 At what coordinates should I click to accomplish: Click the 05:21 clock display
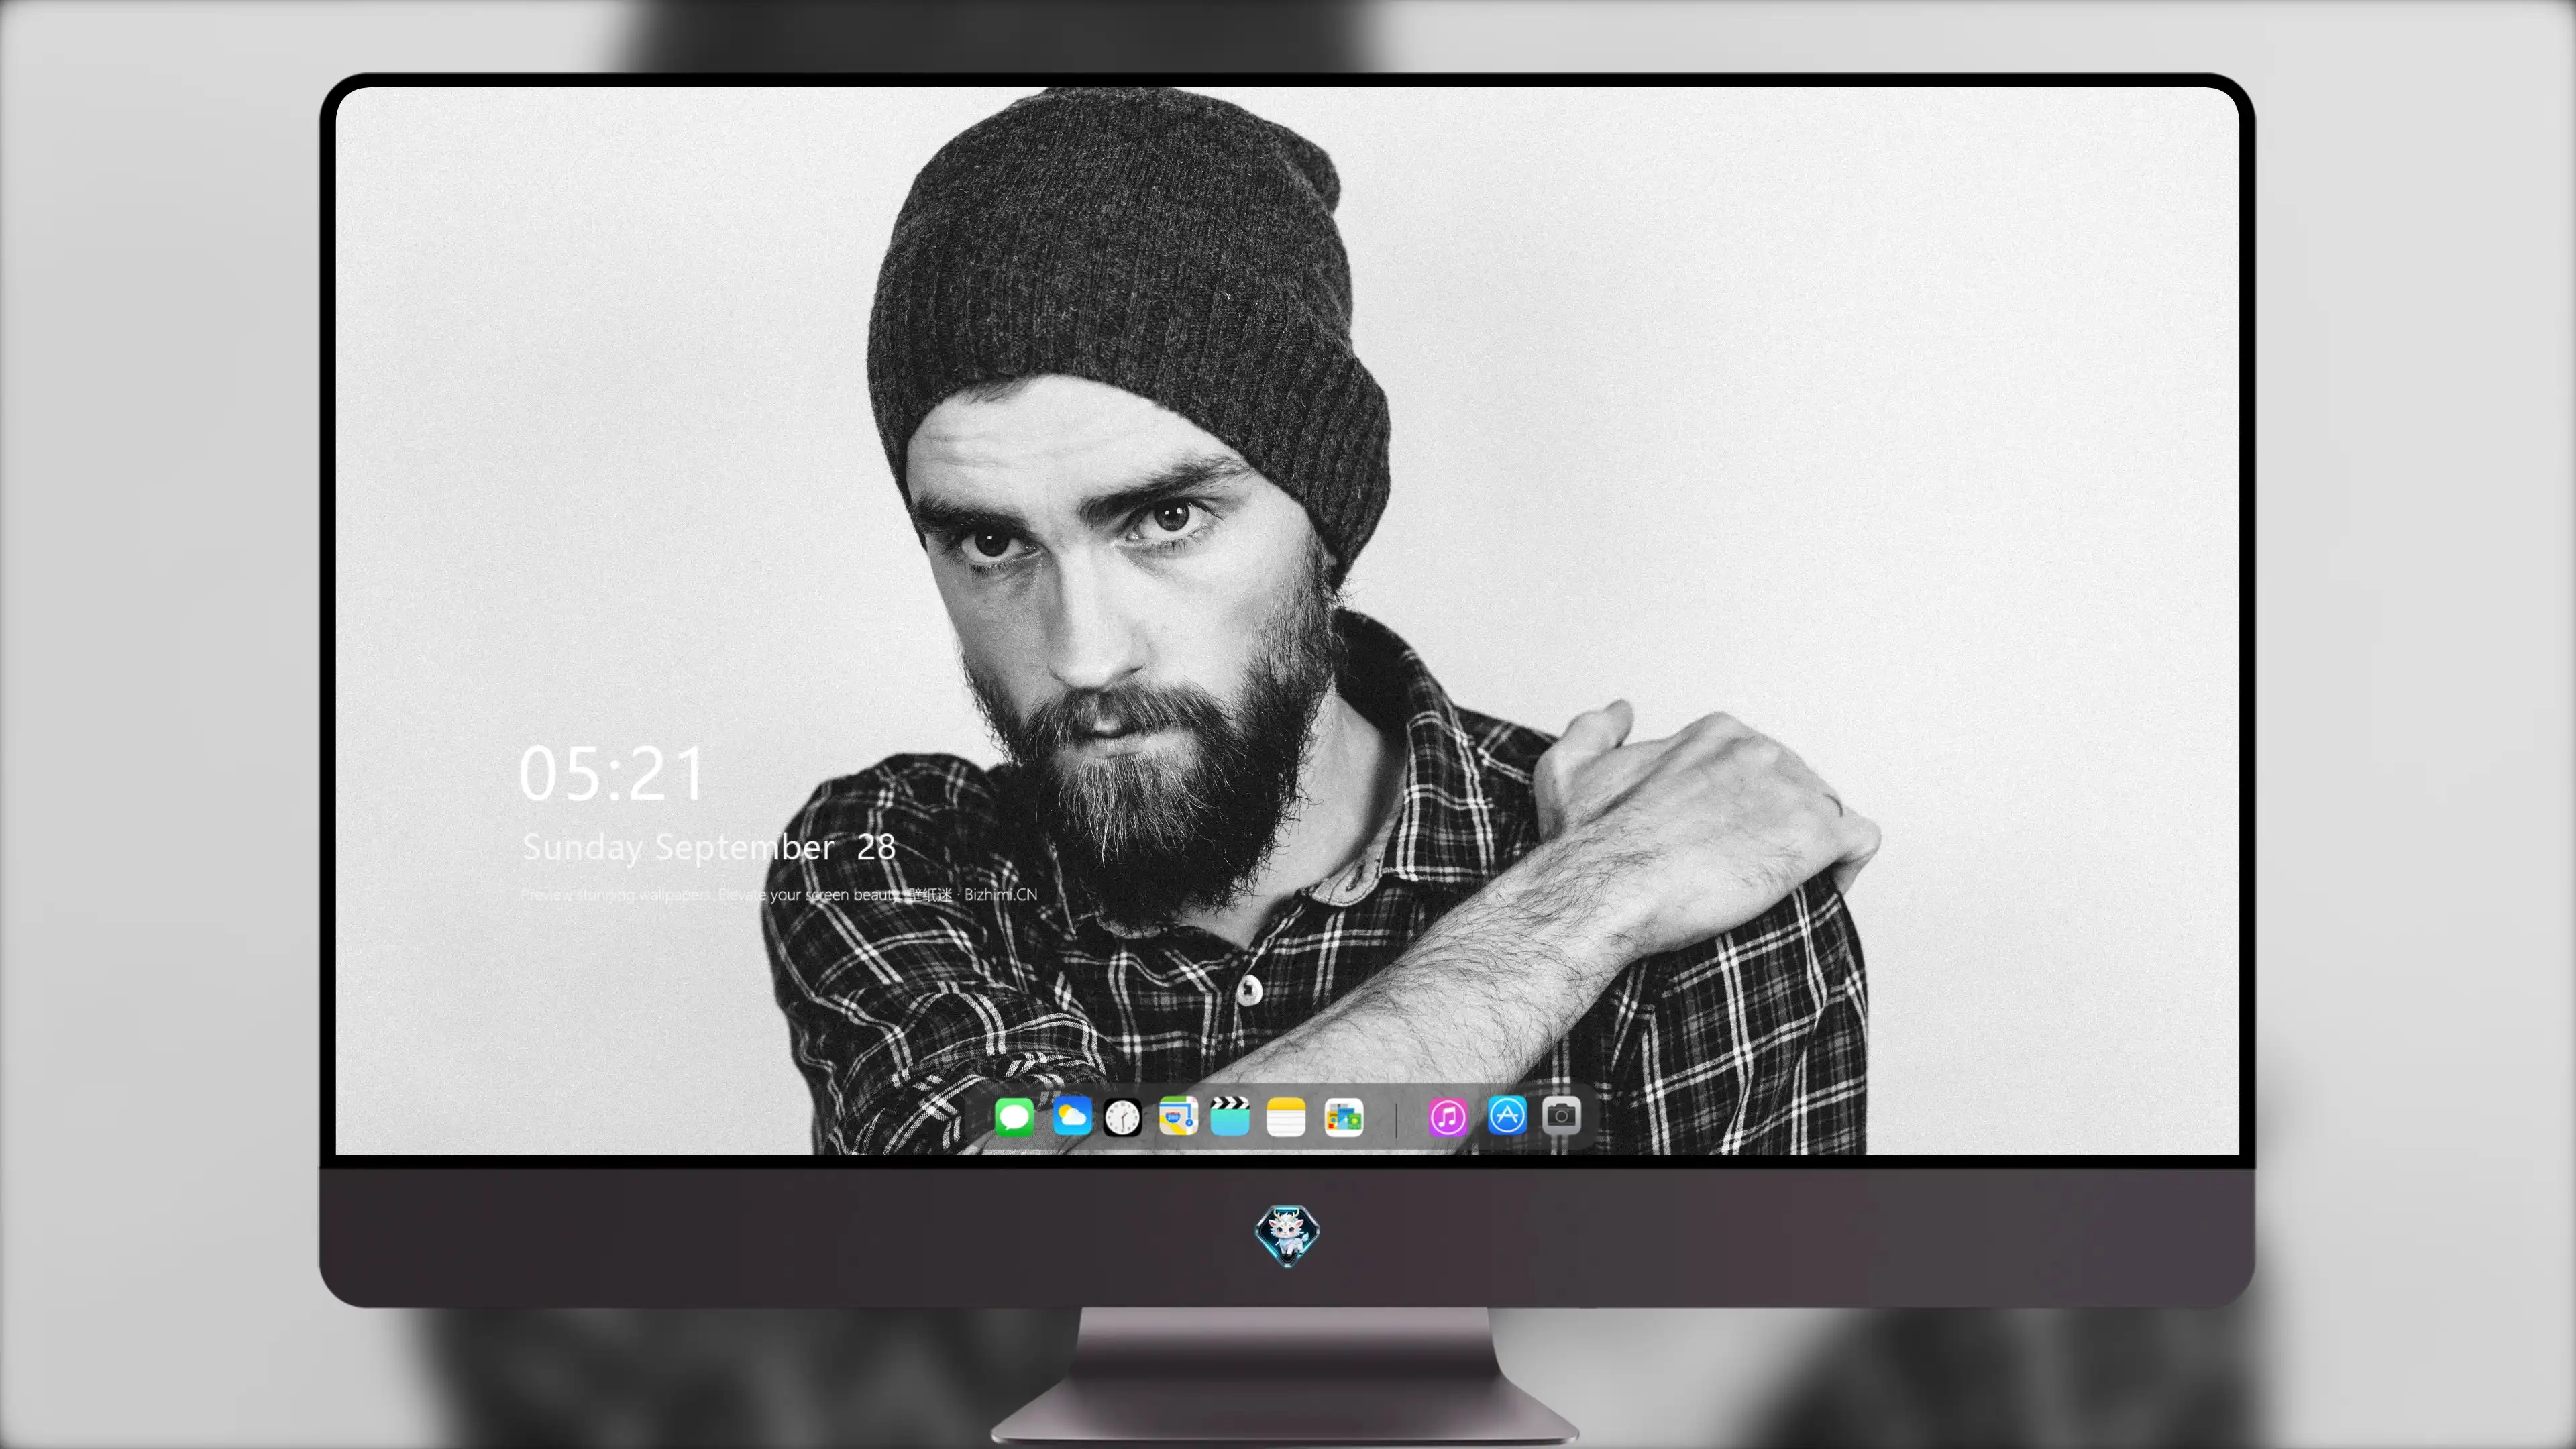tap(612, 774)
